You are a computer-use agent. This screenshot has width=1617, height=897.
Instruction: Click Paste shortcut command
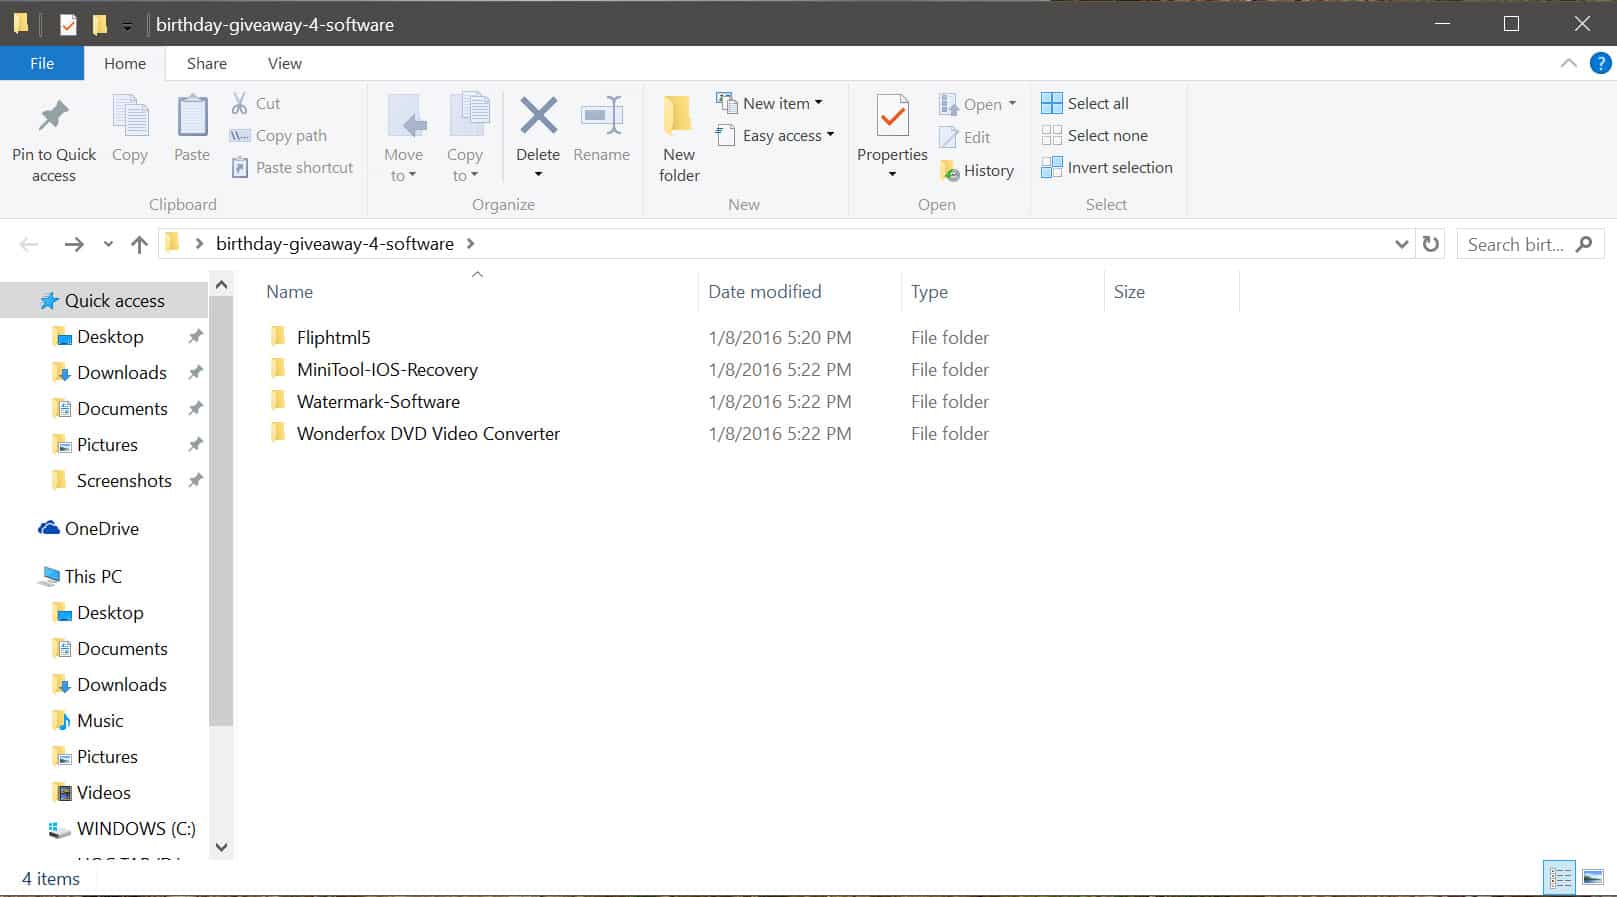[292, 167]
